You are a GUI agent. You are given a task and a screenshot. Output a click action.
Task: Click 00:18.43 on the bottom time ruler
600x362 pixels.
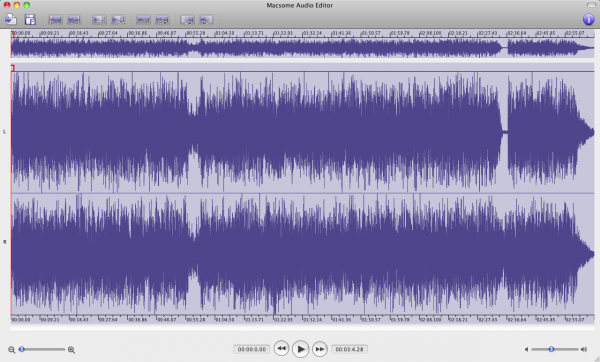coord(79,320)
